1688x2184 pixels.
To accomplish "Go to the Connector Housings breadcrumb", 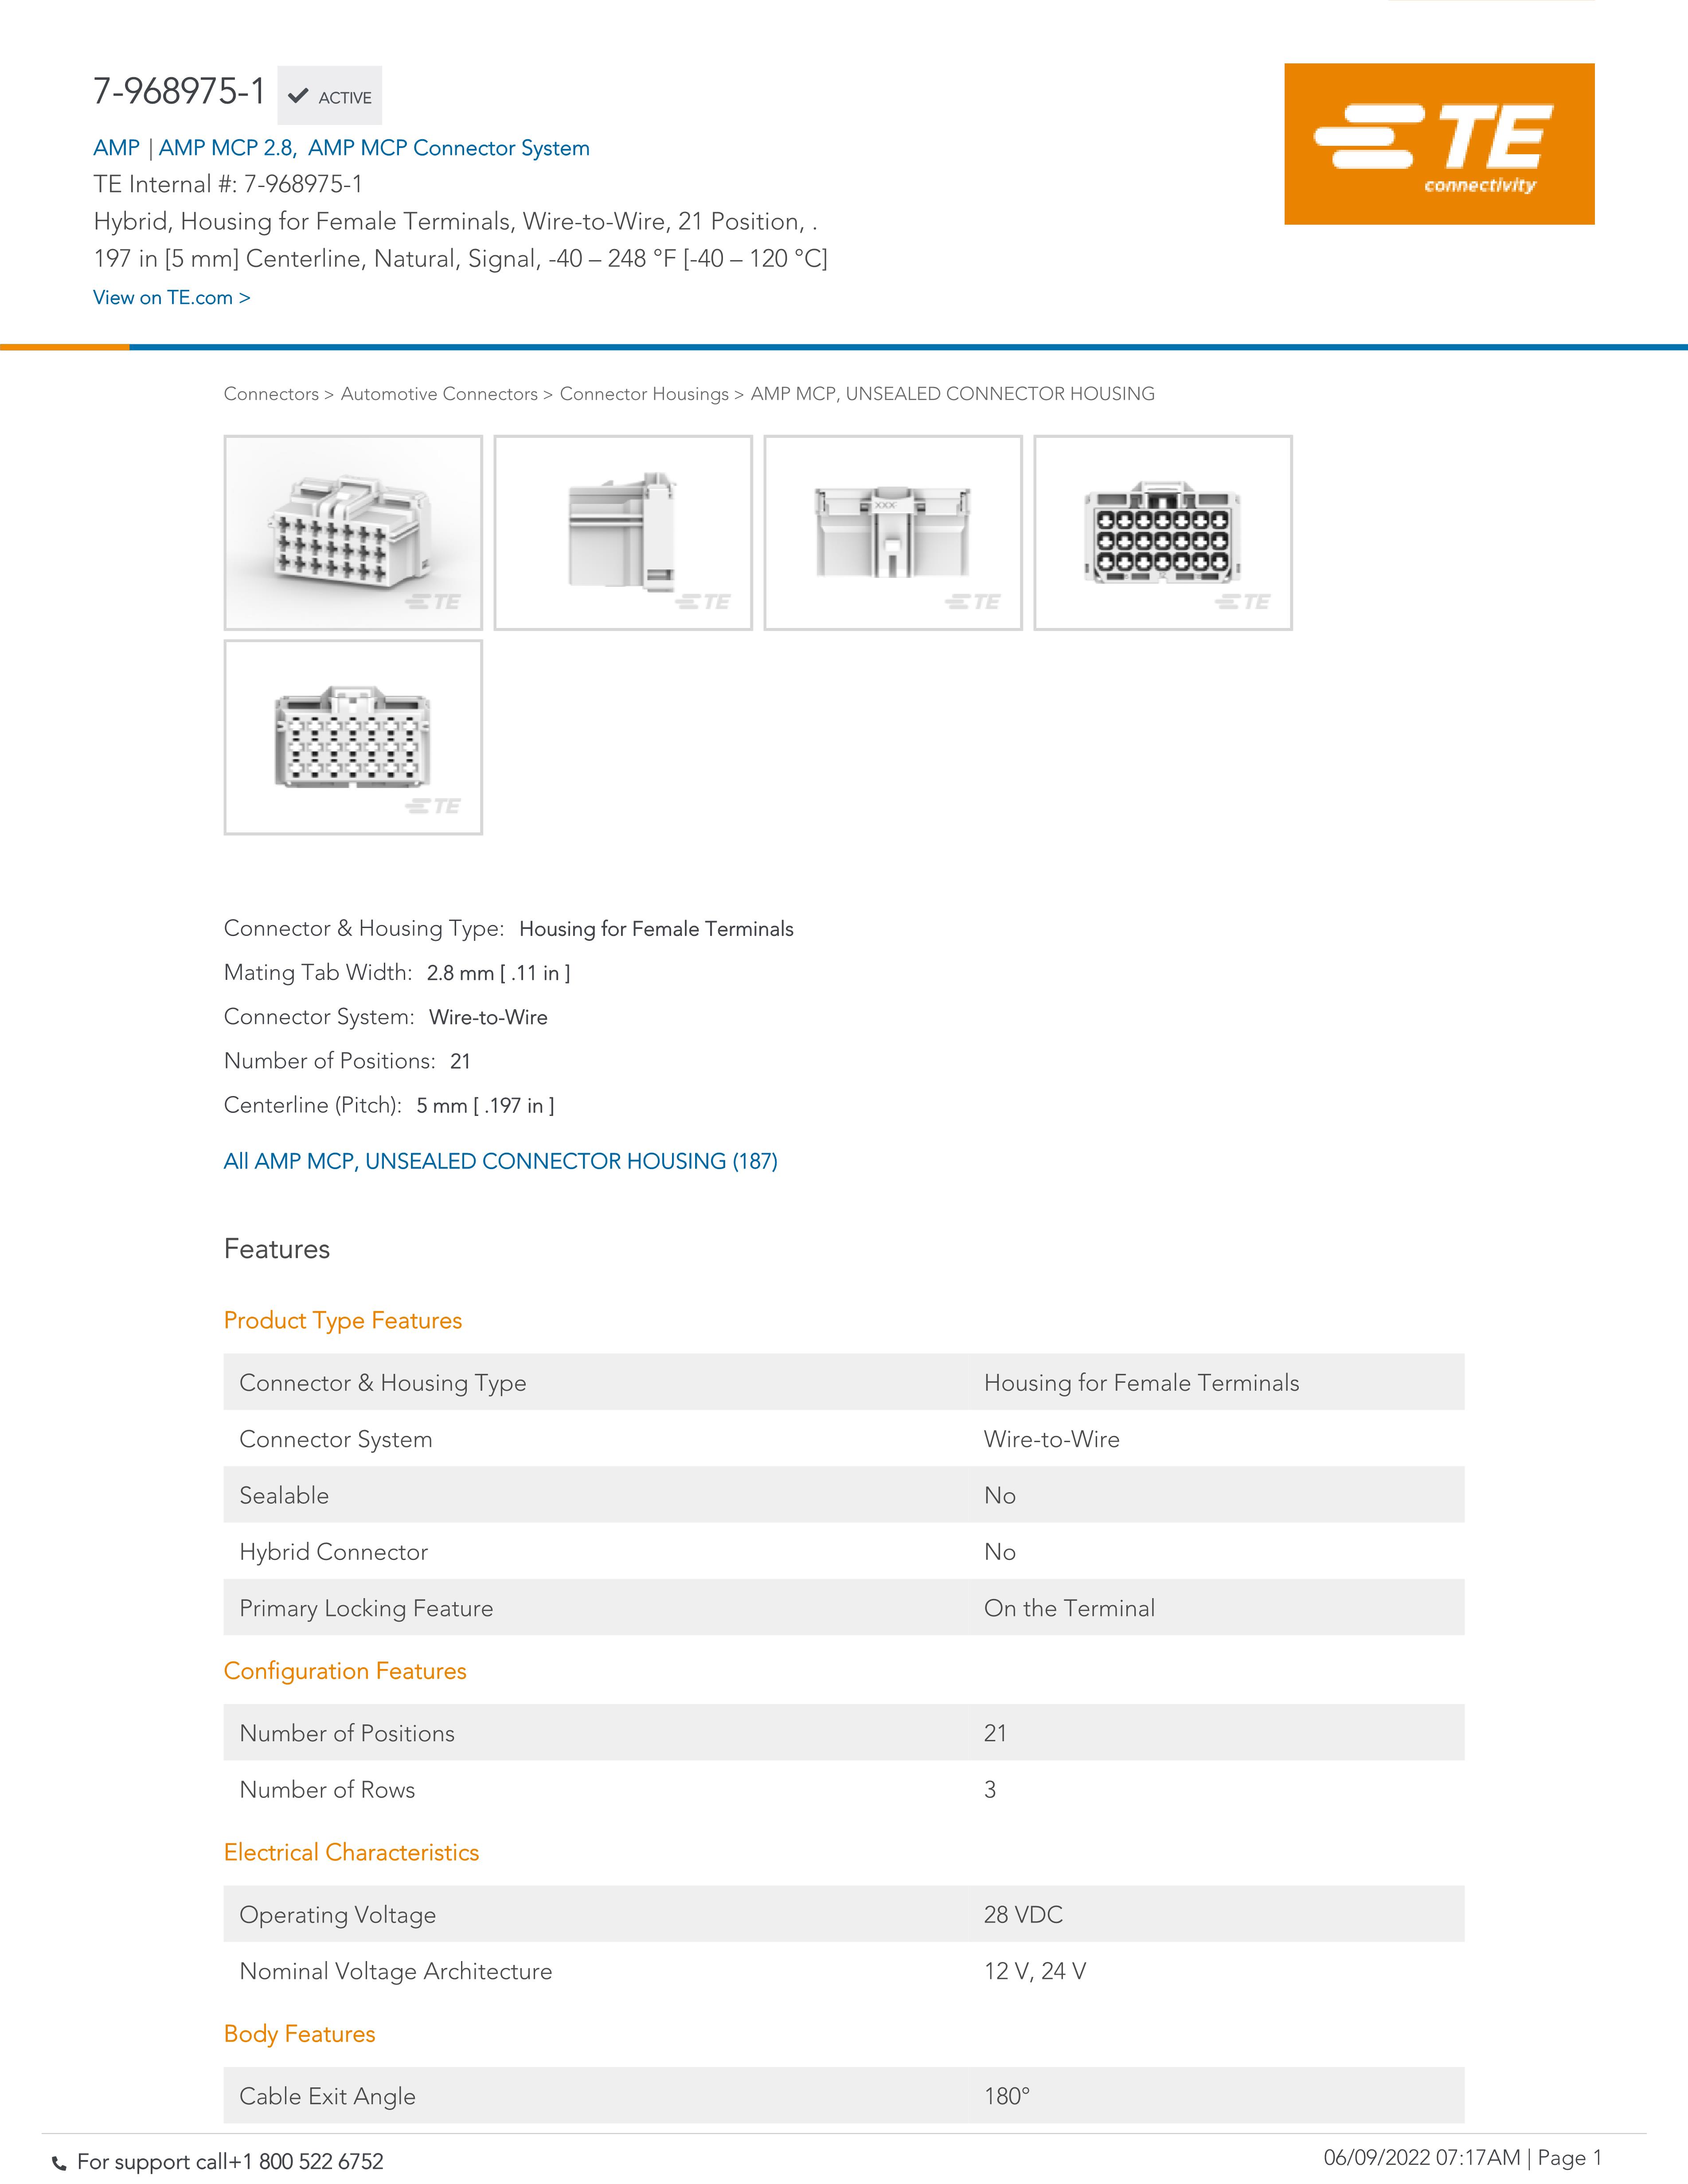I will coord(644,394).
